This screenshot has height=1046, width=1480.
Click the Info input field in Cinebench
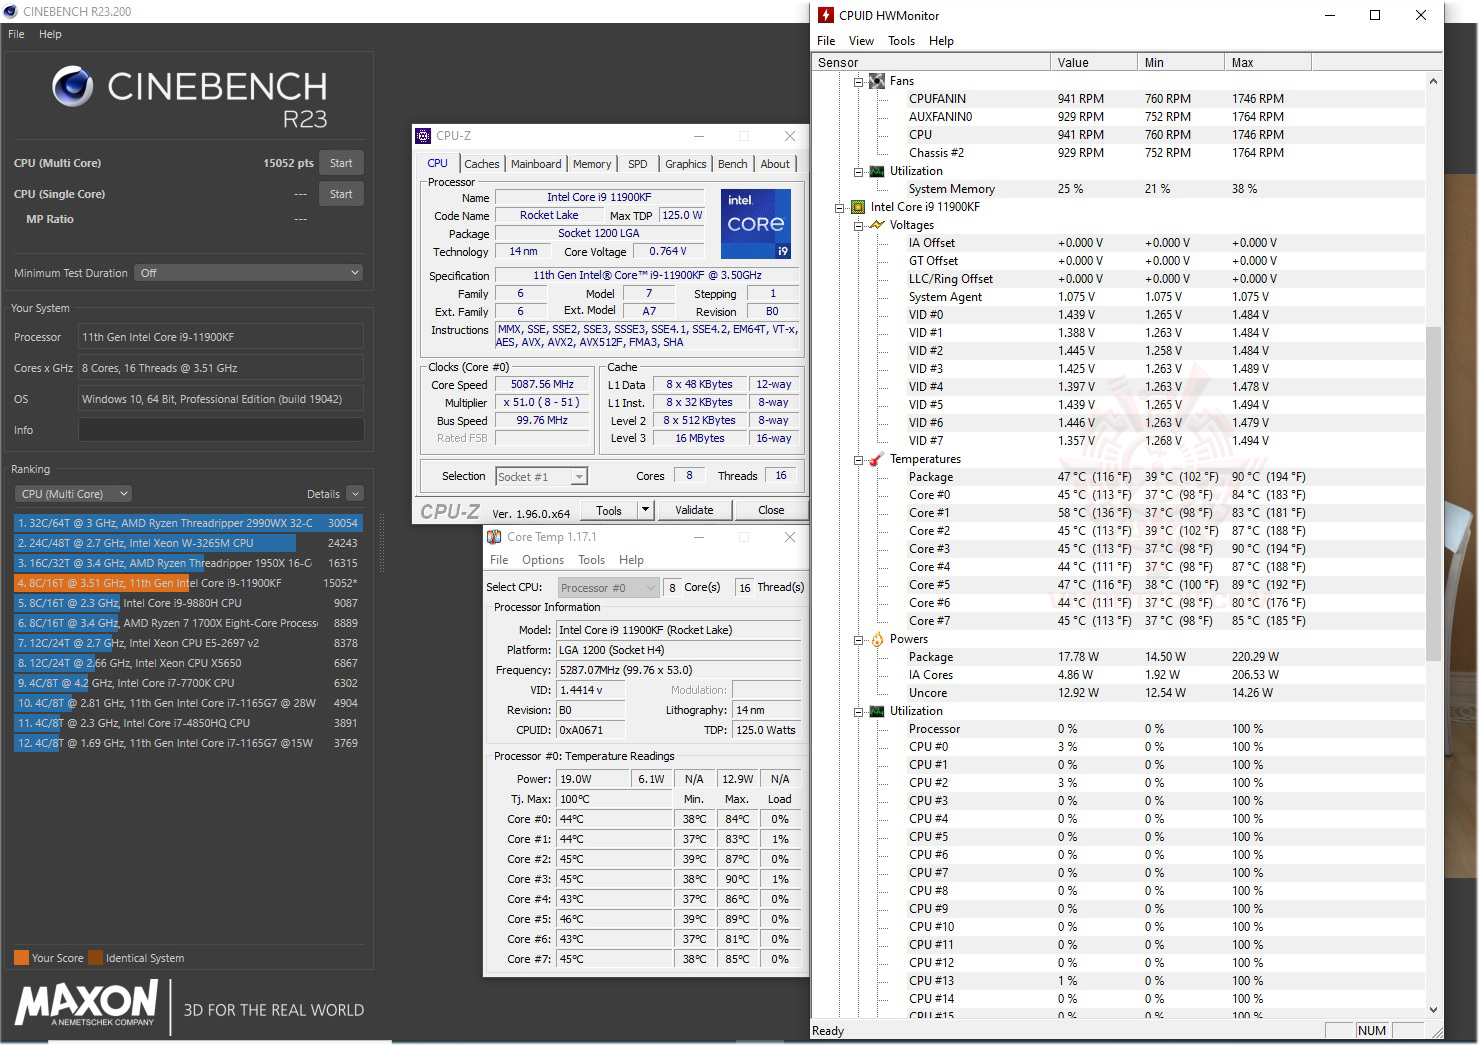pyautogui.click(x=221, y=430)
